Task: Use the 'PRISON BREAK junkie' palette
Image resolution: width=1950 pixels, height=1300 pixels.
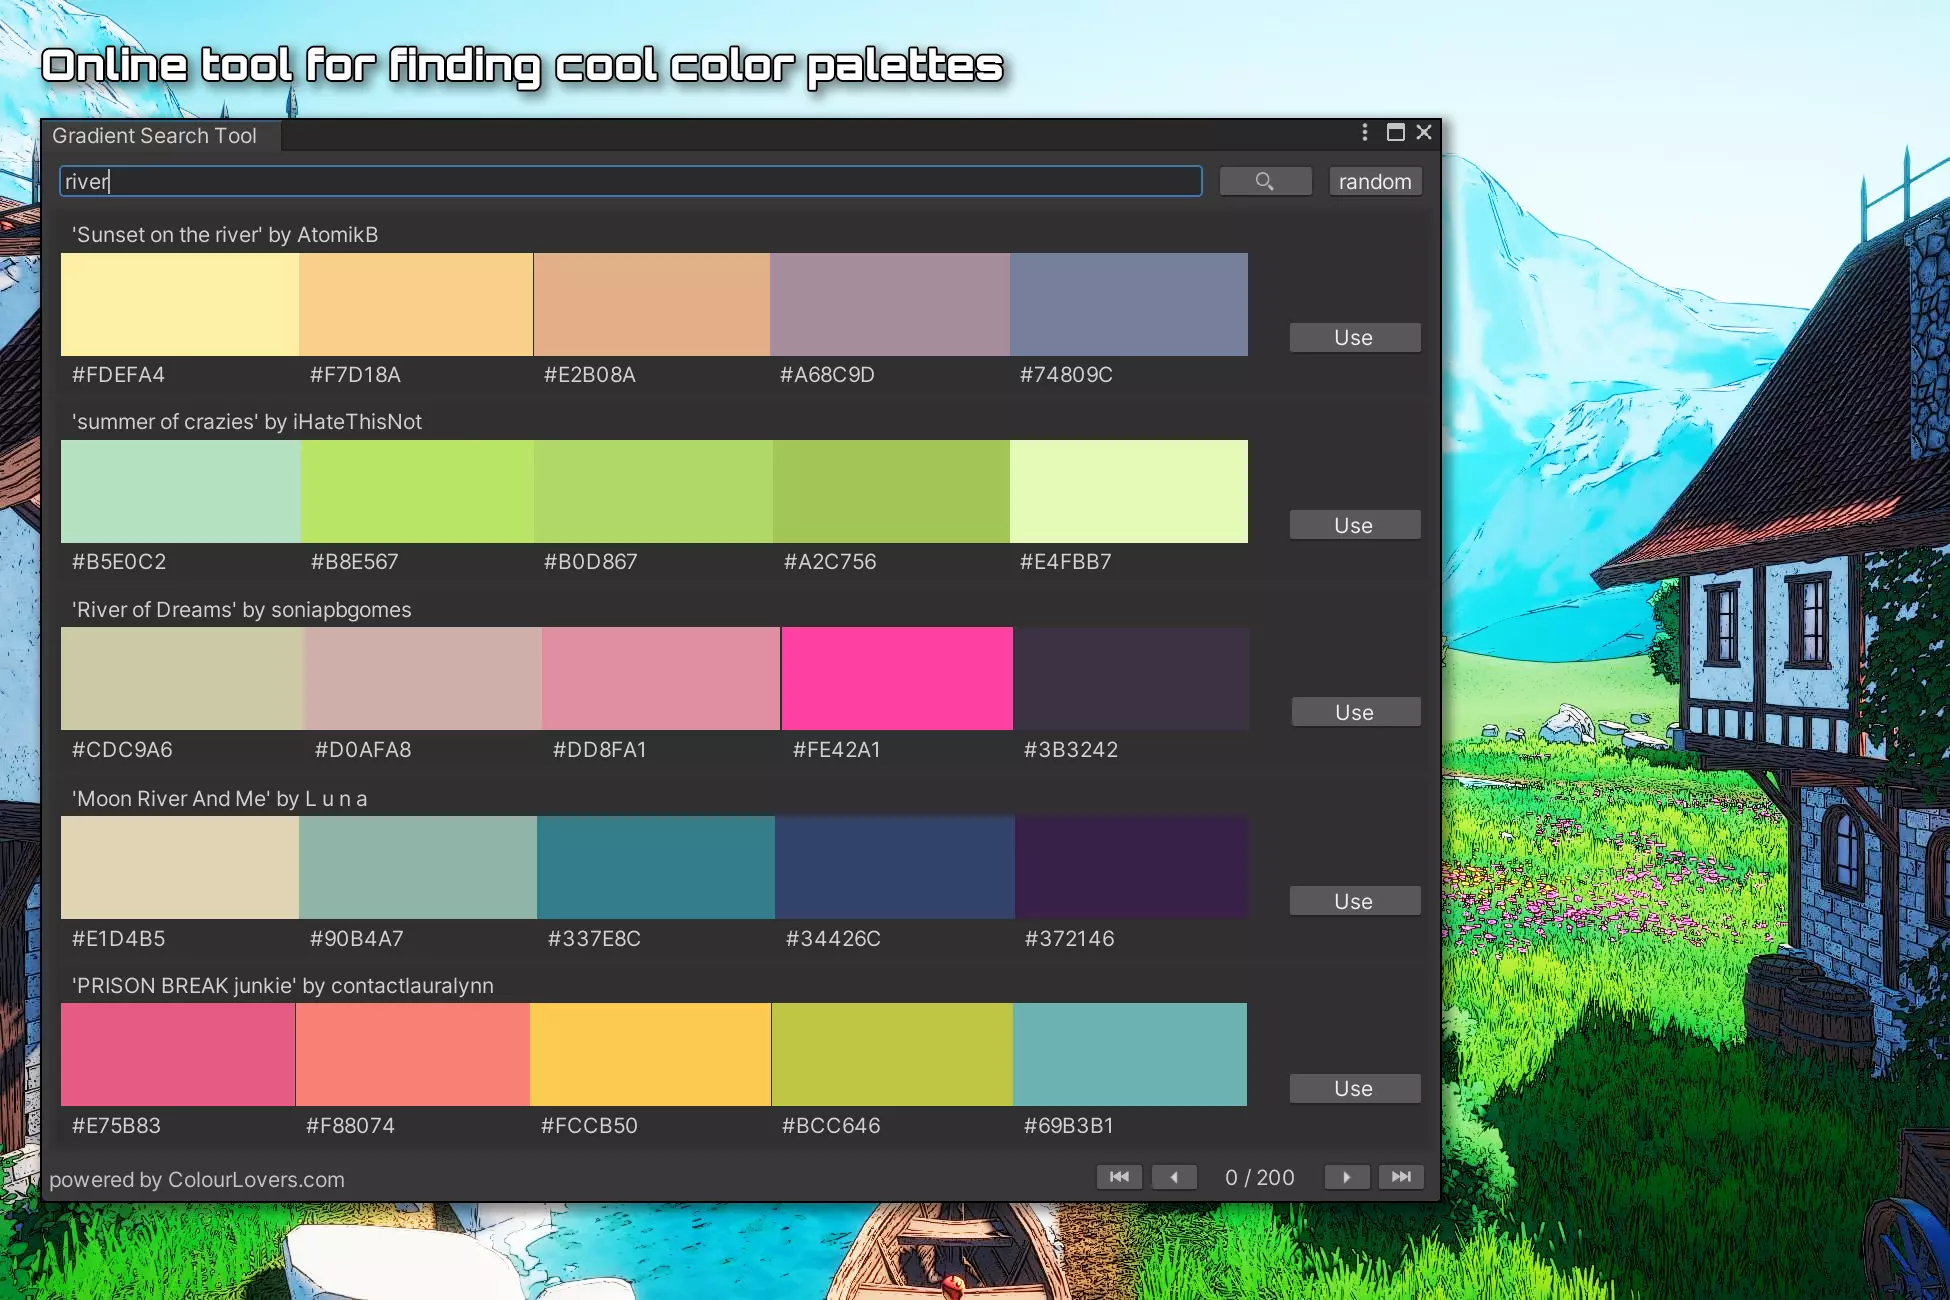Action: click(1354, 1088)
